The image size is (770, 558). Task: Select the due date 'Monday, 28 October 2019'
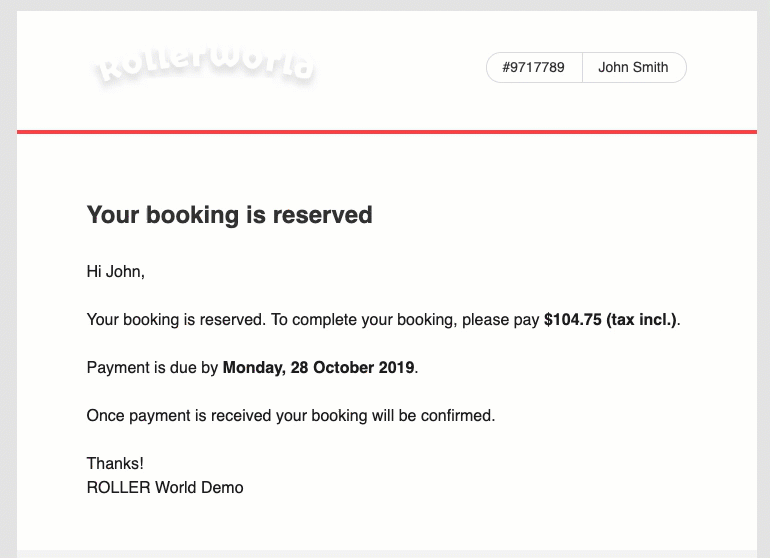tap(318, 367)
